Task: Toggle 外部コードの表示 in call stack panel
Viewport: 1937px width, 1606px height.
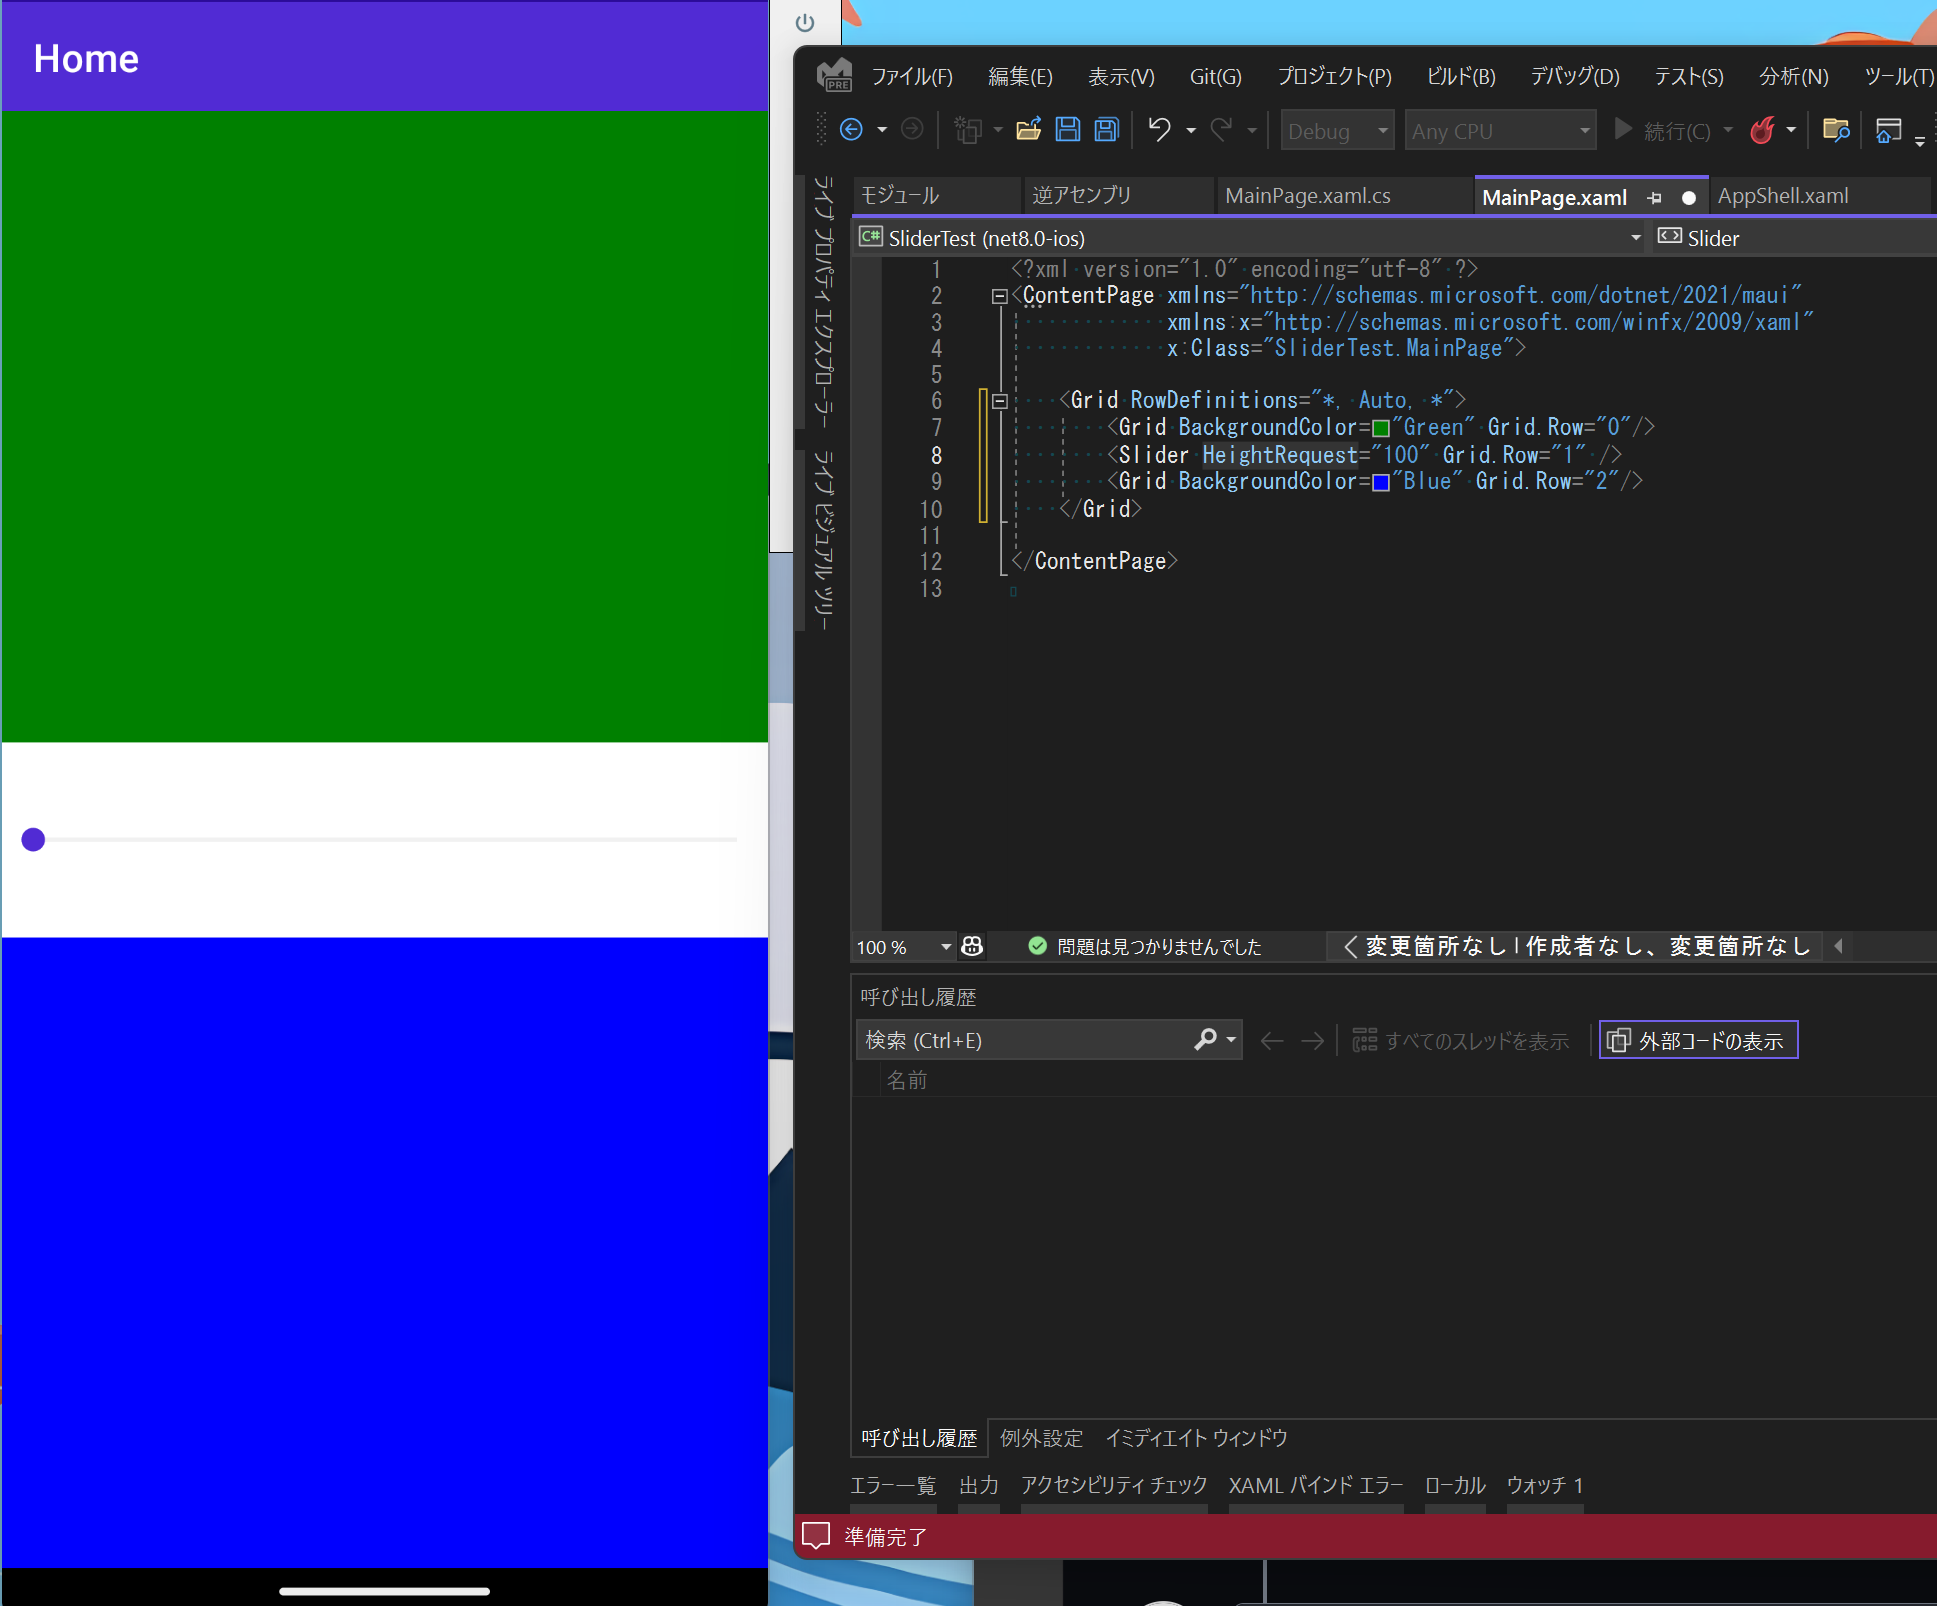Action: point(1698,1040)
